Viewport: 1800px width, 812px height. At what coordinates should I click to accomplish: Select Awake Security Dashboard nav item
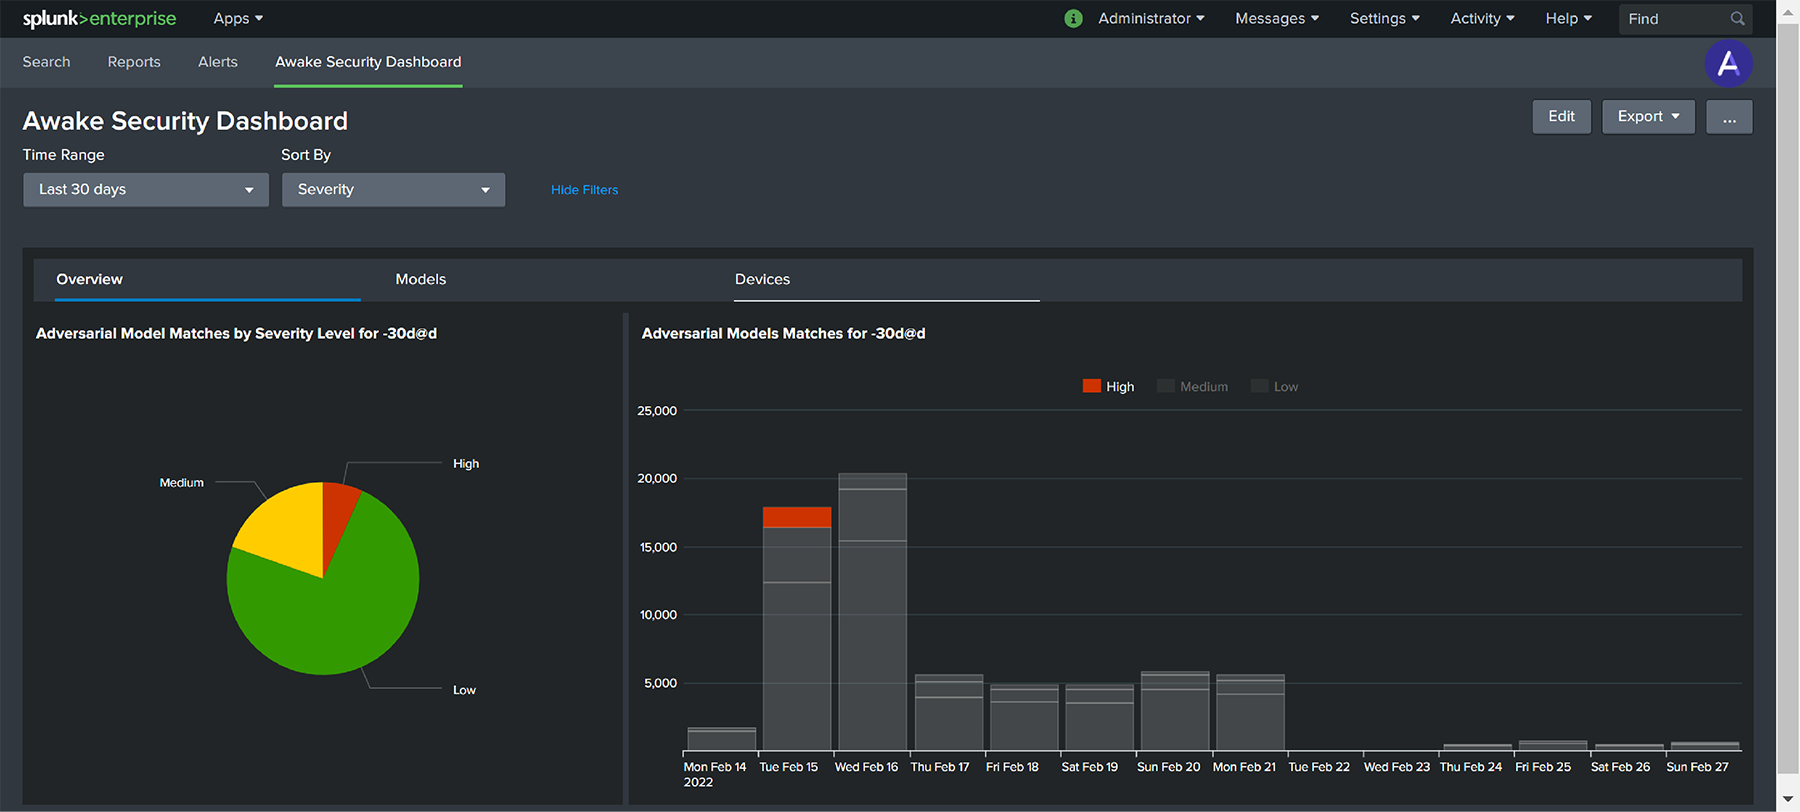[x=368, y=62]
